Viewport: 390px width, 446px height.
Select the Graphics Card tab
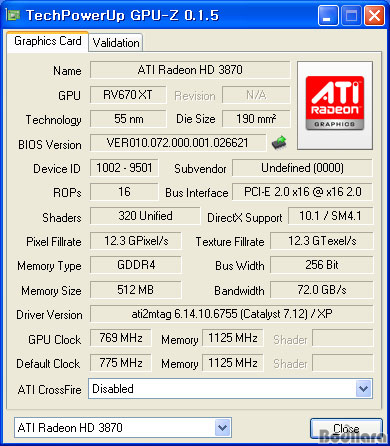tap(47, 41)
